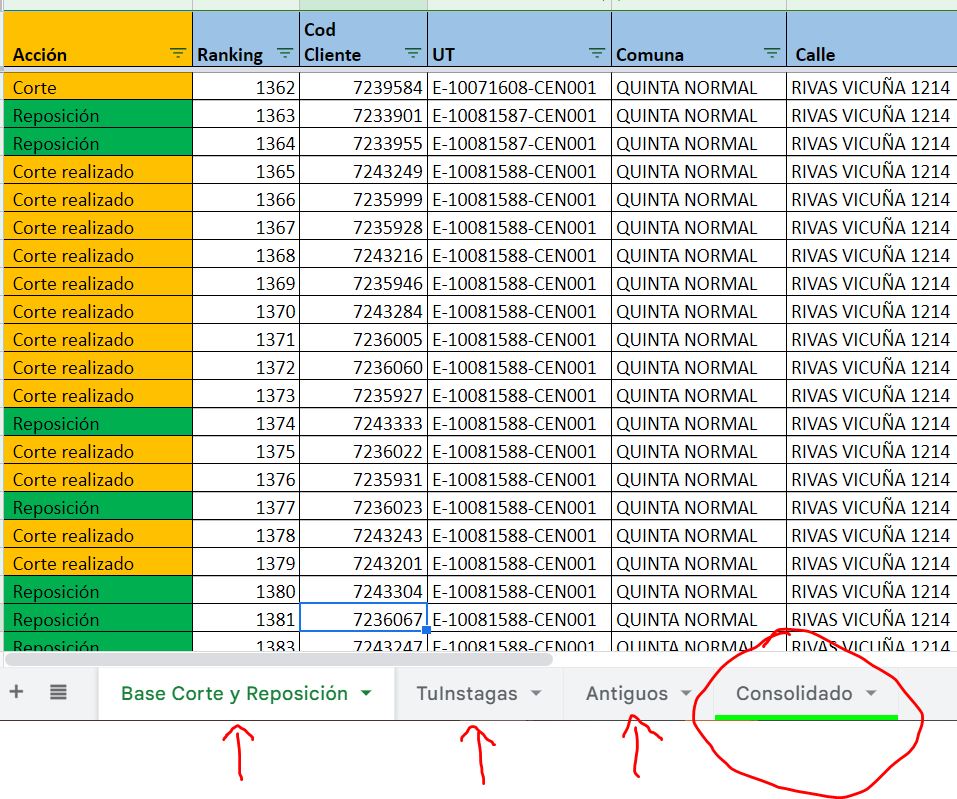Open Base Corte y Reposición tab dropdown arrow
Image resolution: width=957 pixels, height=799 pixels.
coord(366,693)
